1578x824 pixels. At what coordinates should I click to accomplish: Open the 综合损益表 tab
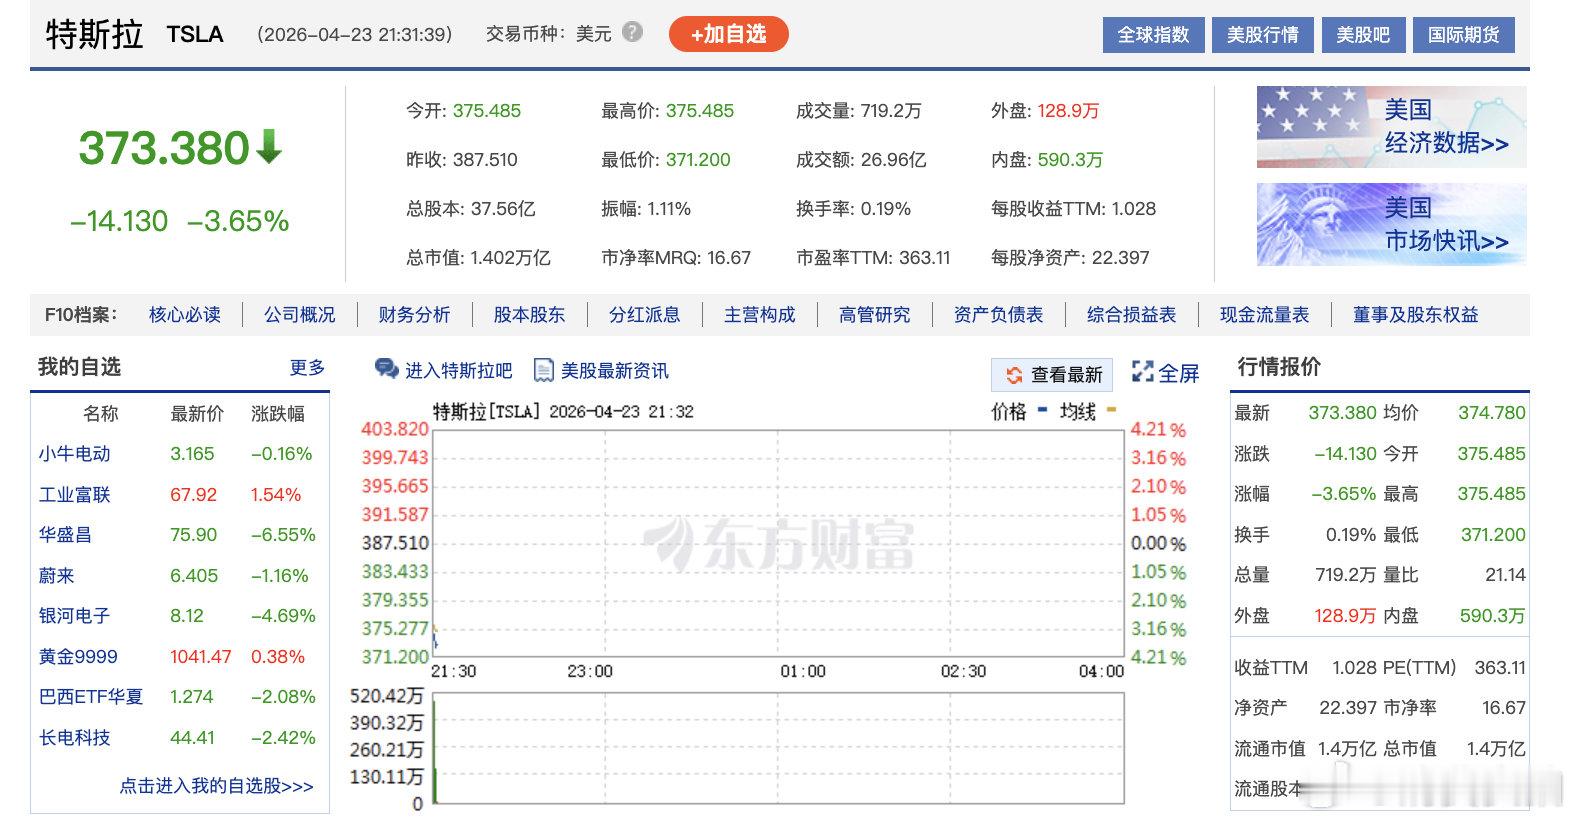pyautogui.click(x=1131, y=315)
